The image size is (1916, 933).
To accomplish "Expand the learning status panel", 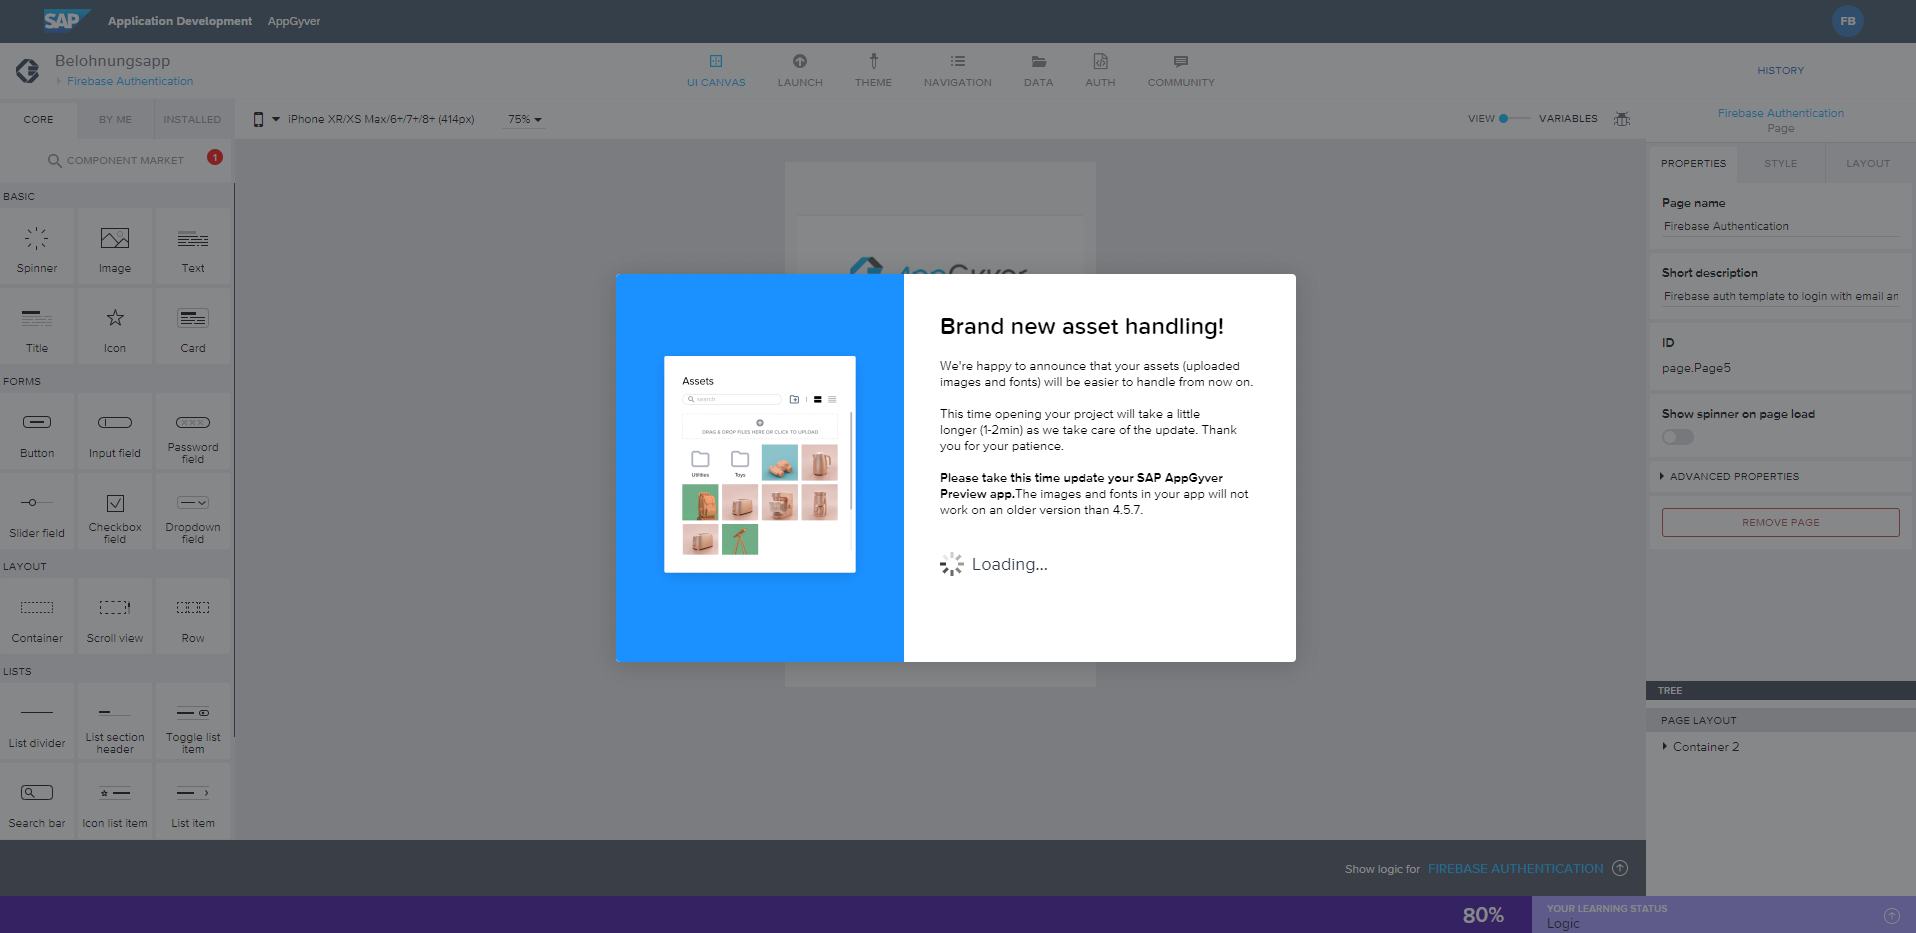I will coord(1892,915).
